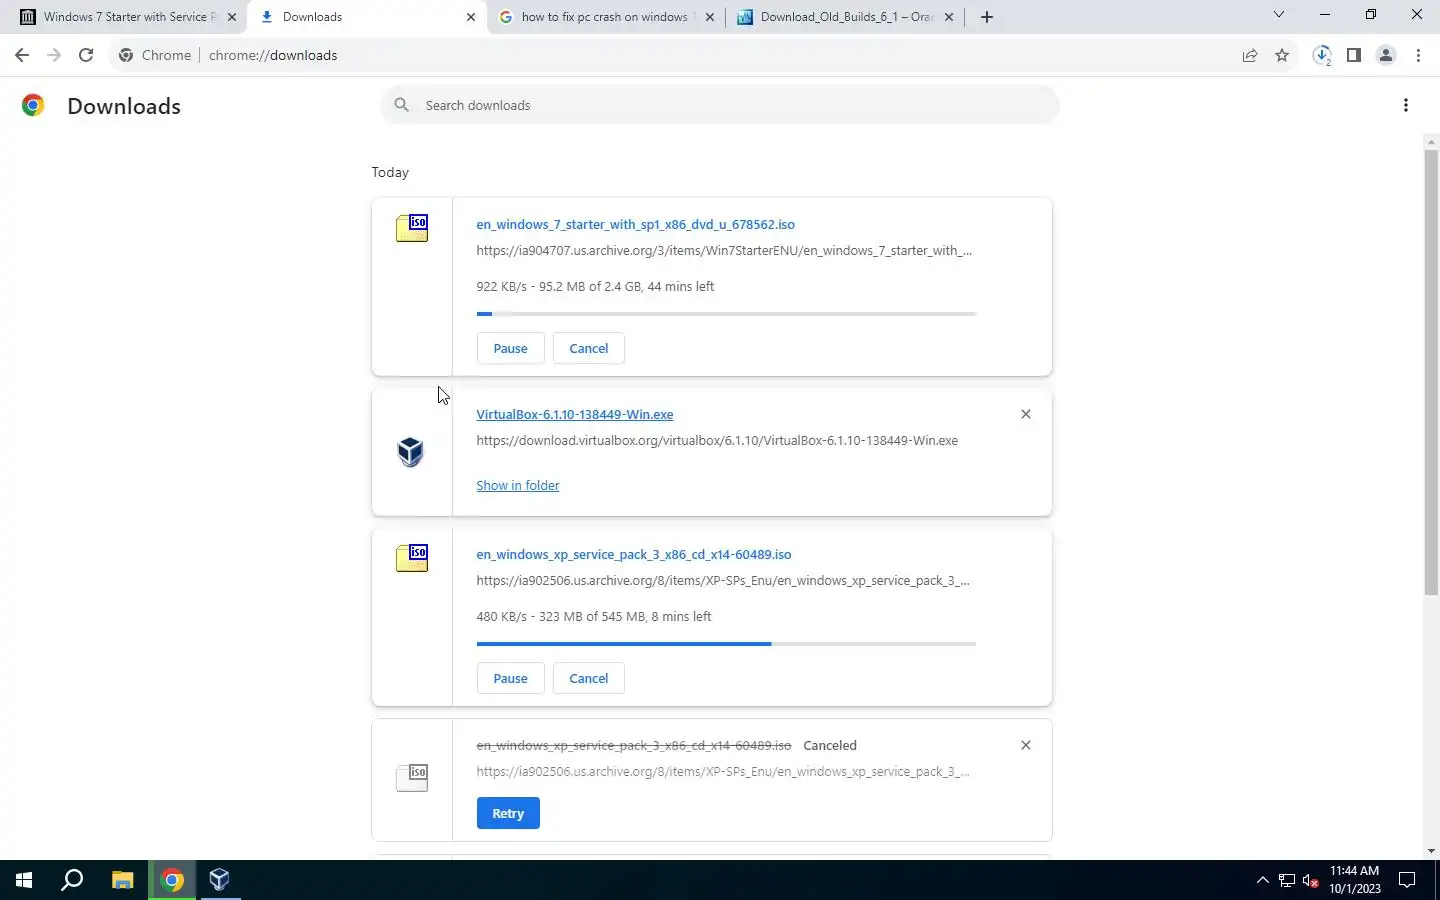The height and width of the screenshot is (900, 1440).
Task: Open the taskbar clock and date
Action: pos(1354,880)
